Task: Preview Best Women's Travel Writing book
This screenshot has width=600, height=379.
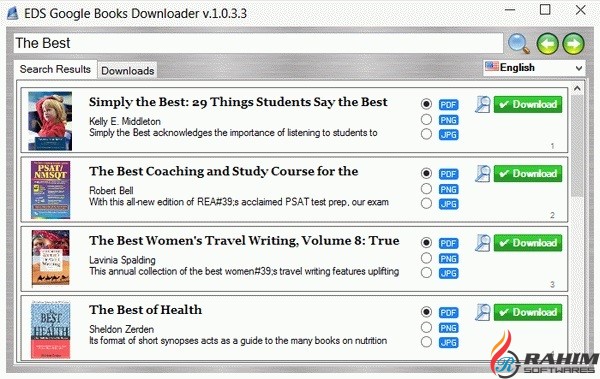Action: coord(483,243)
